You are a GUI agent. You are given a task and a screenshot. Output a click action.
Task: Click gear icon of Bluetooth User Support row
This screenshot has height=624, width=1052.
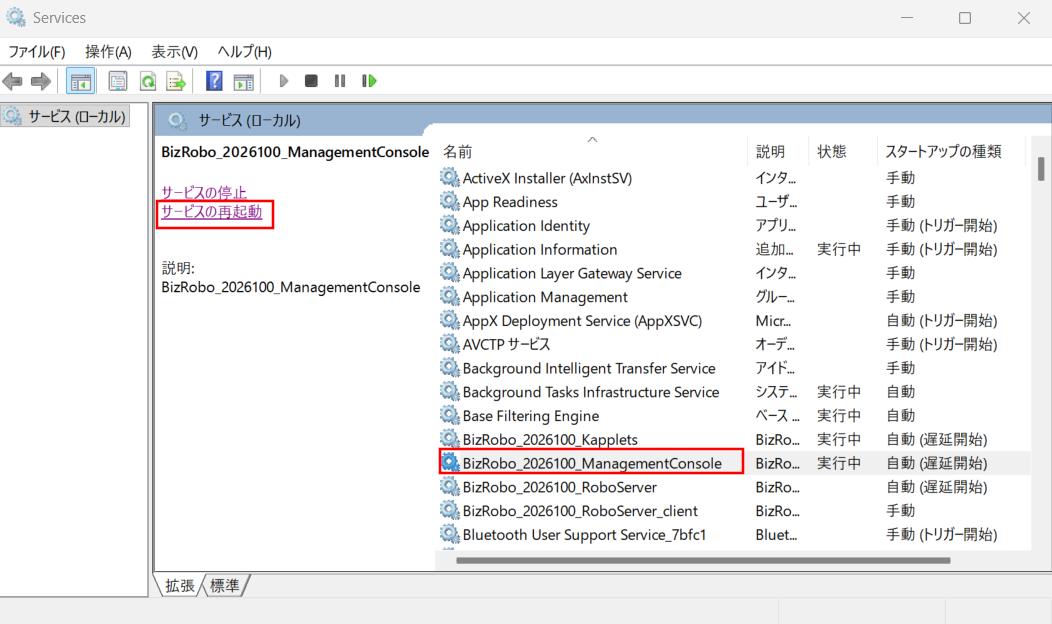449,535
